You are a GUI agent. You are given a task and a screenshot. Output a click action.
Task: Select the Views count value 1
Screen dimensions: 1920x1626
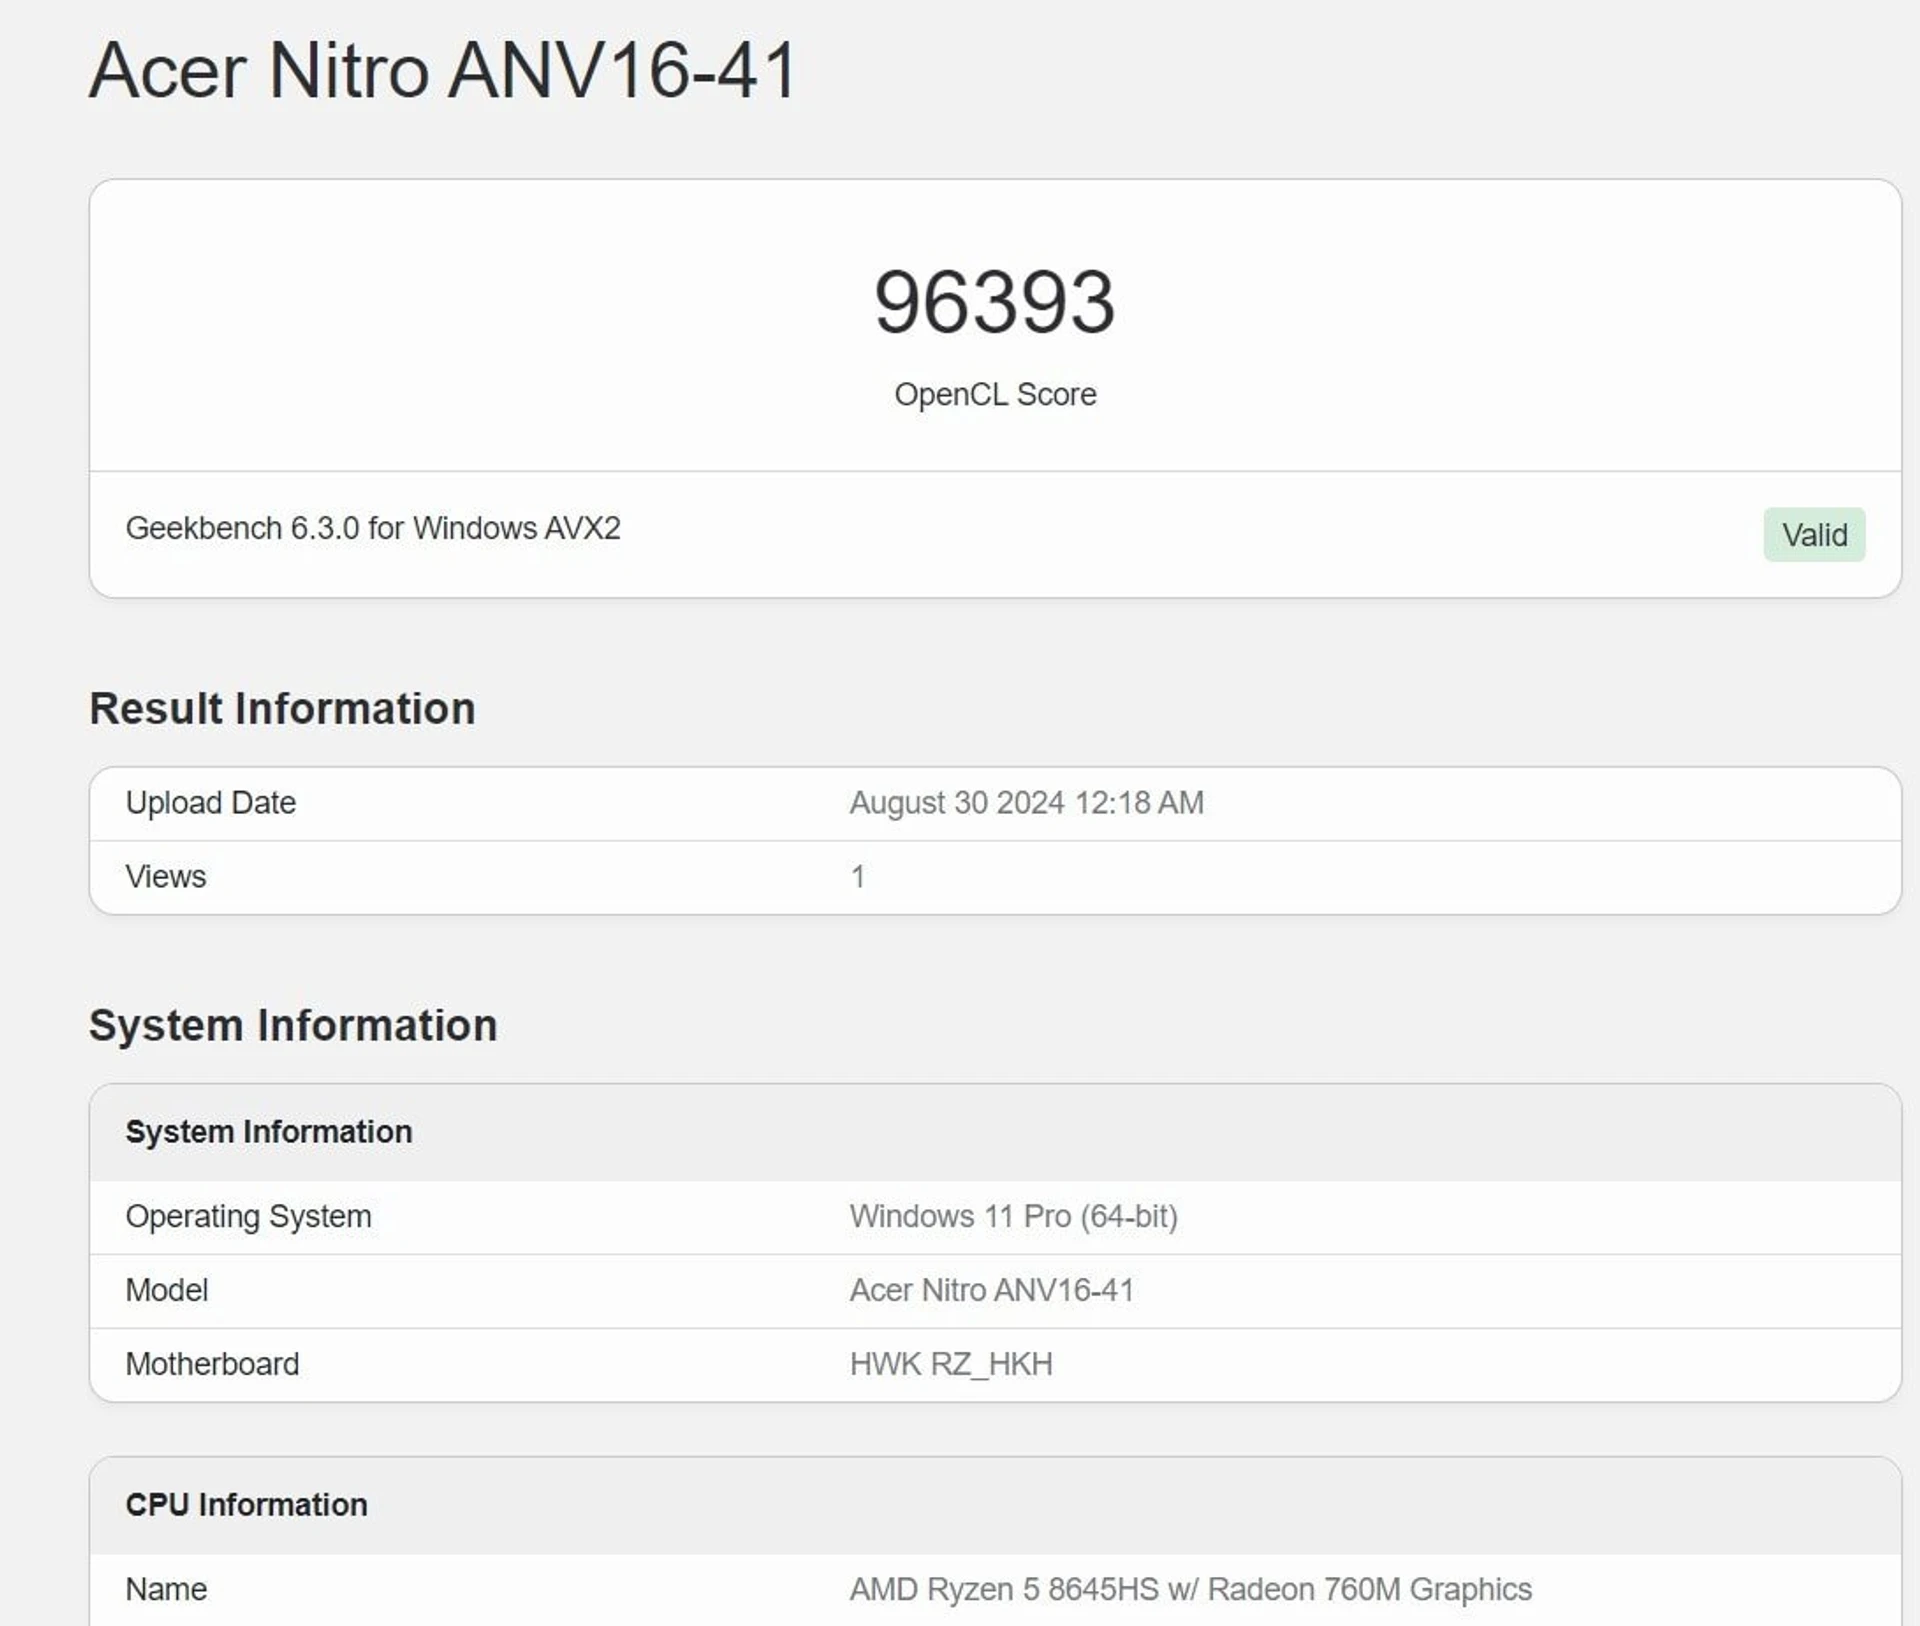[858, 877]
